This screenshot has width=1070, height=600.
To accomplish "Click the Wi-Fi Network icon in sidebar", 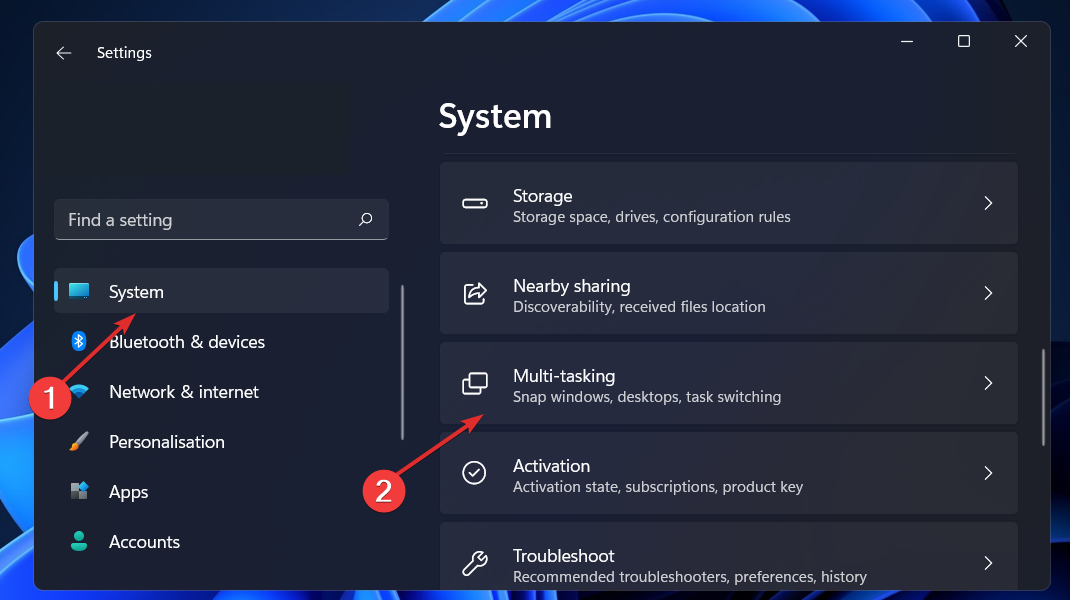I will (79, 392).
